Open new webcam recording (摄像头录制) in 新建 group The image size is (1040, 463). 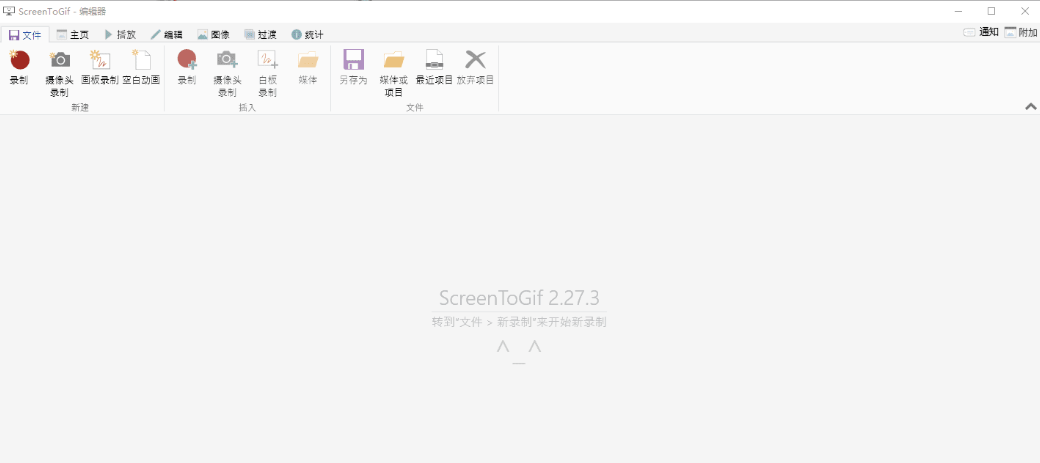(60, 73)
